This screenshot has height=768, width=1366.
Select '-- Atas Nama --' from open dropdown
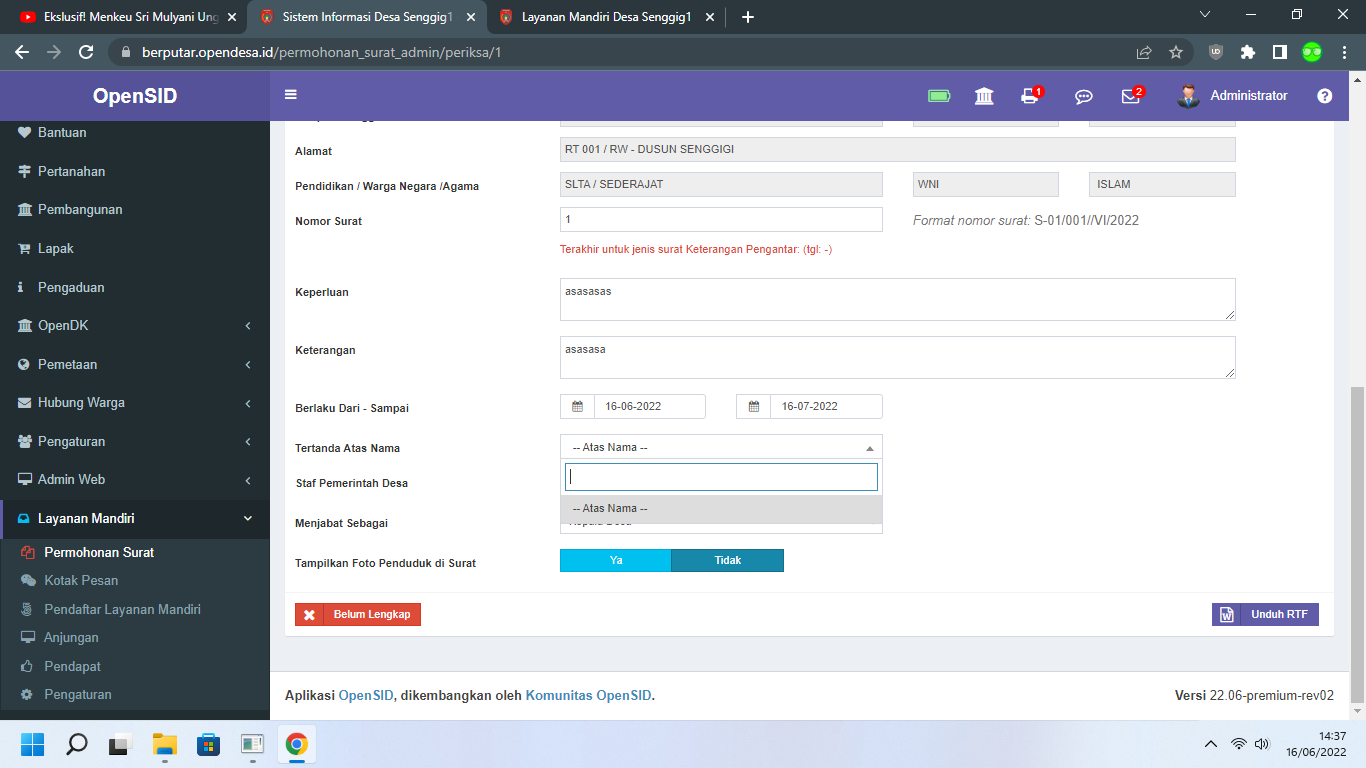(611, 508)
